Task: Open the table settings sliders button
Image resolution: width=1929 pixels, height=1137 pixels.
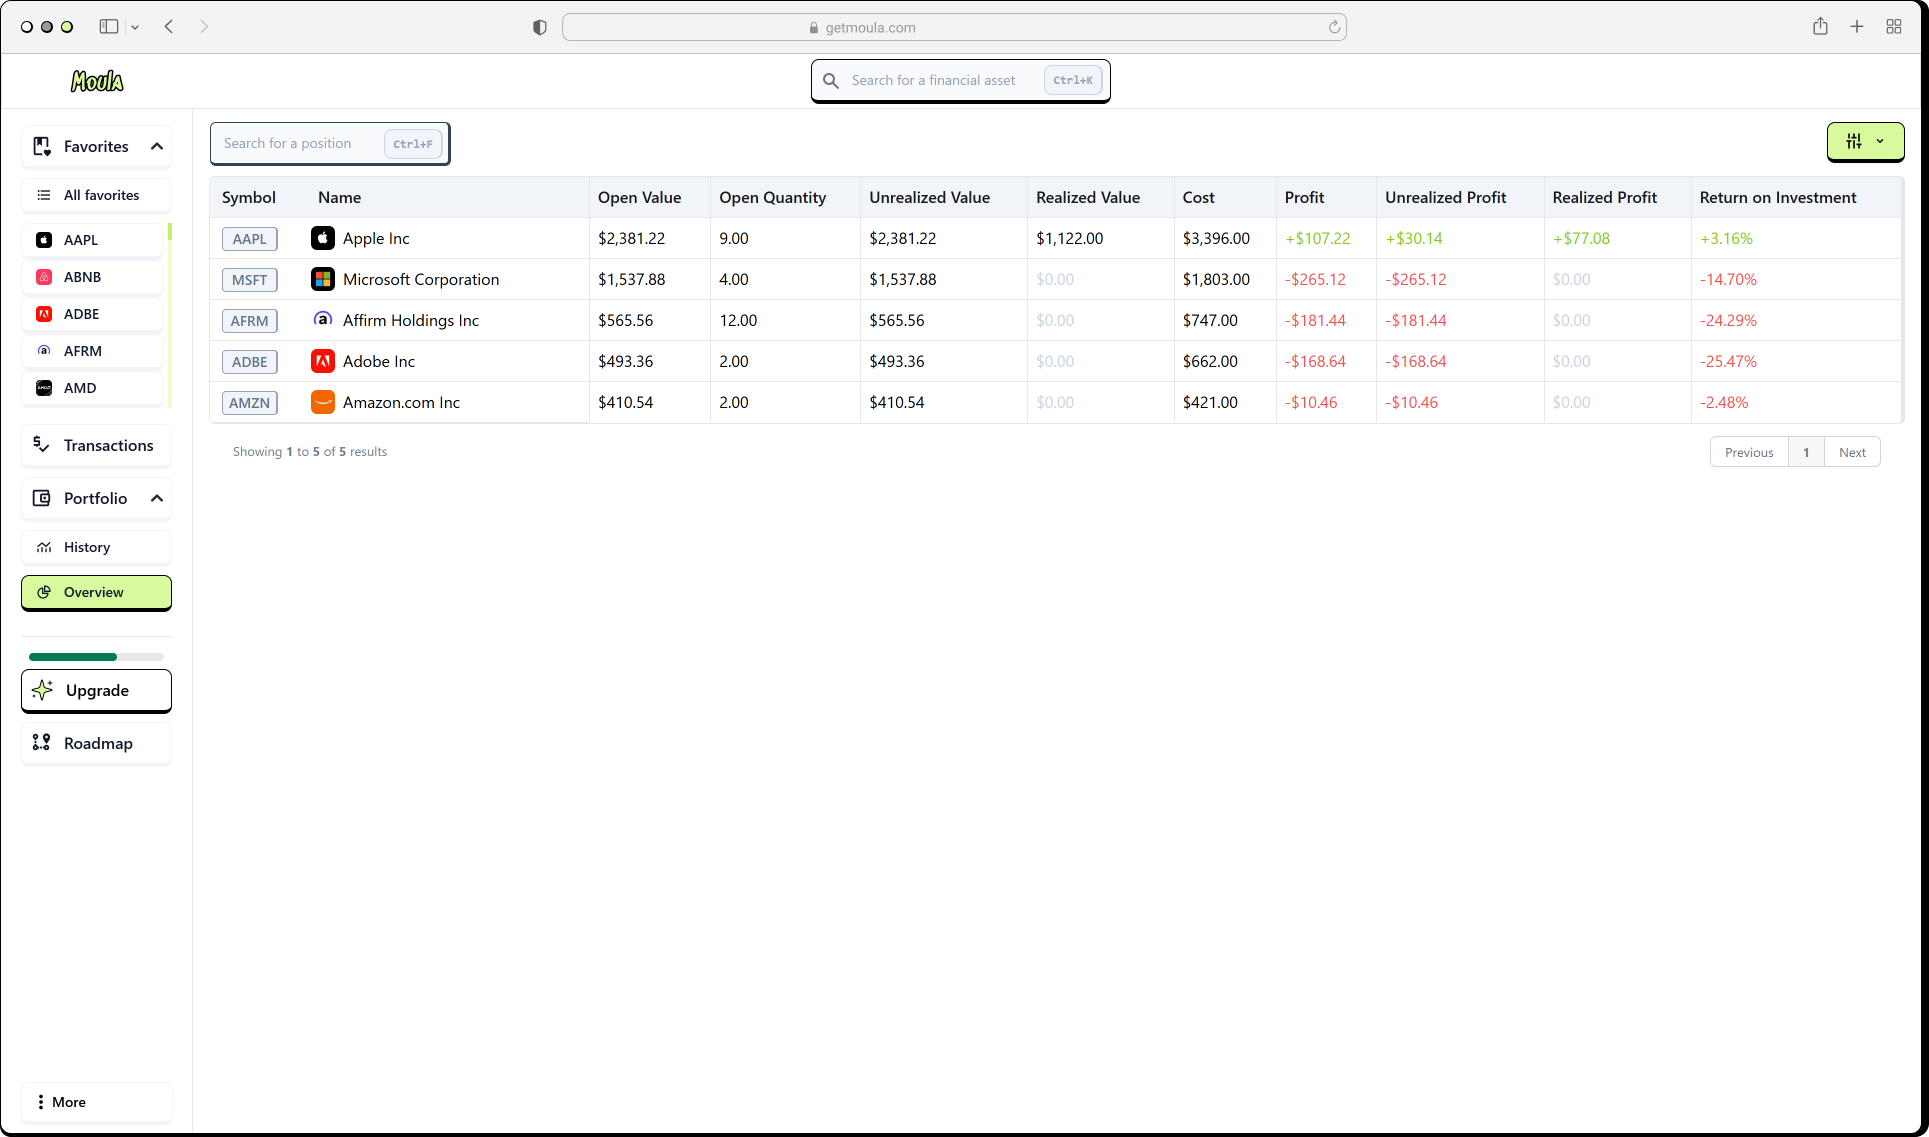Action: (1865, 142)
